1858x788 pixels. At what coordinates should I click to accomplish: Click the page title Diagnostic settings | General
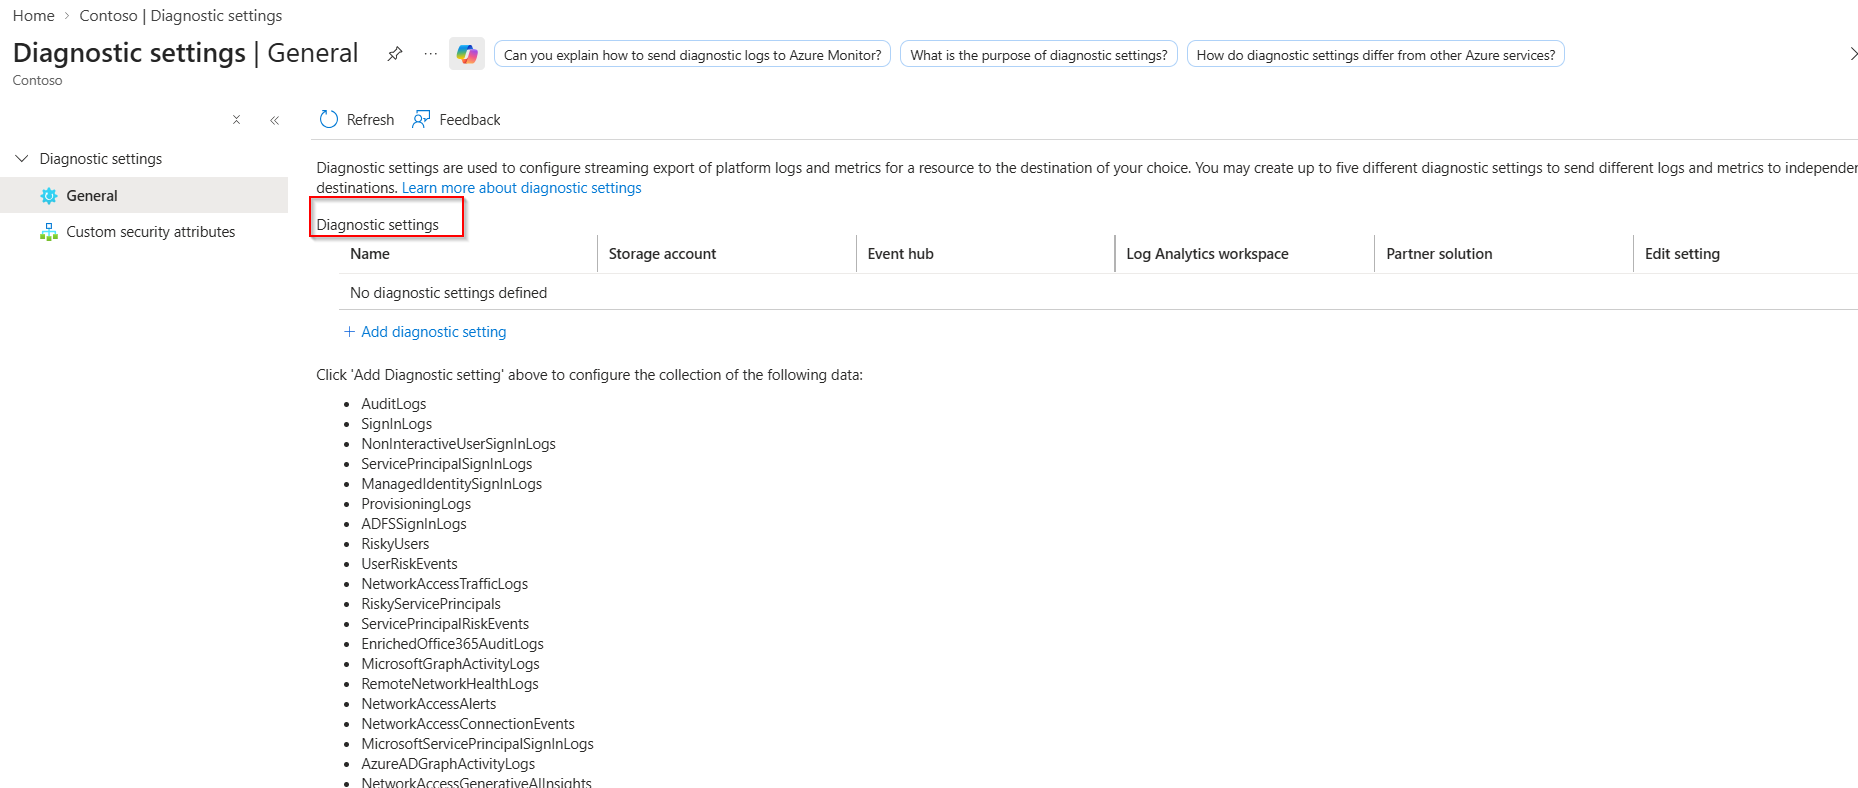pos(186,53)
